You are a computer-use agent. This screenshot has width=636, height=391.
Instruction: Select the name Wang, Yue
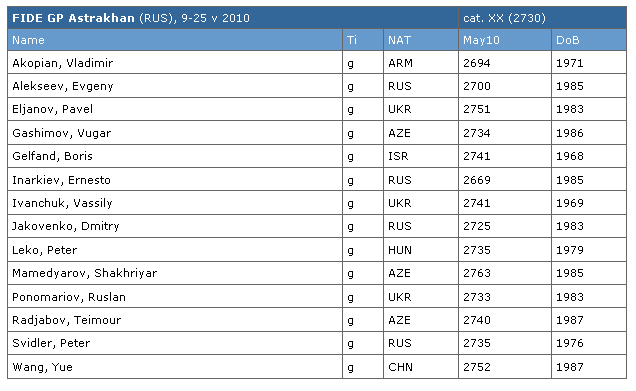pos(43,367)
